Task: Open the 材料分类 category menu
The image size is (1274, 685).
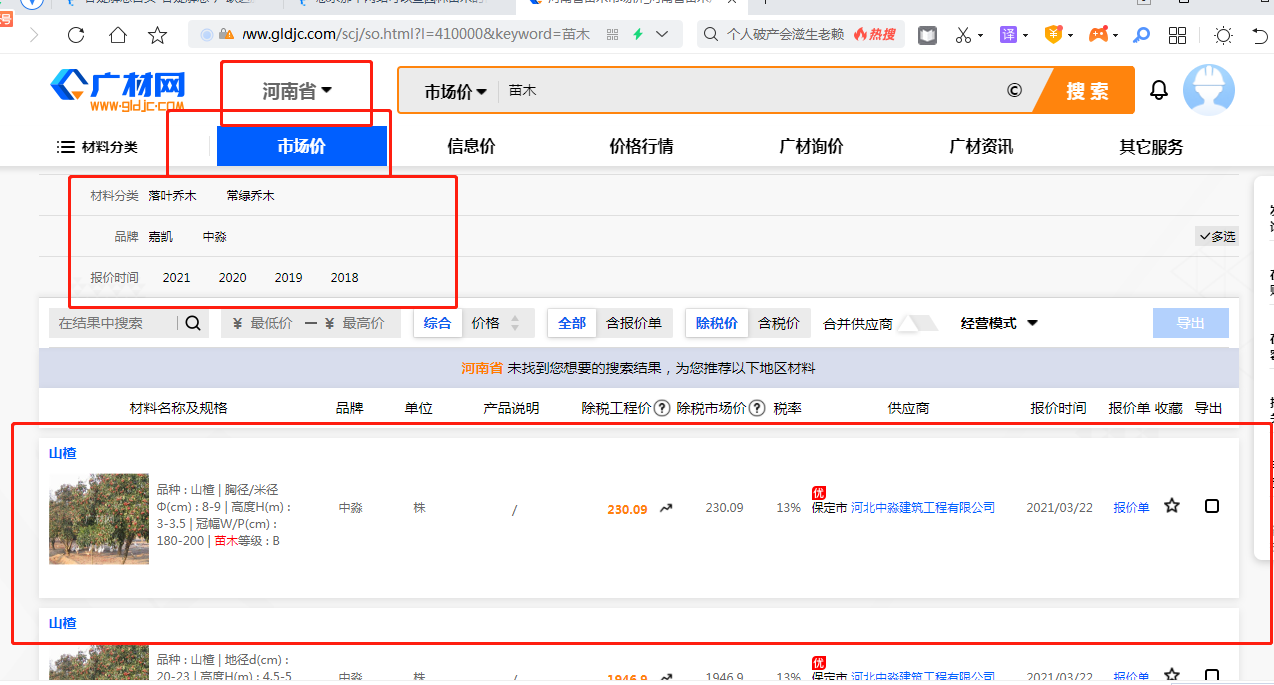Action: click(97, 147)
